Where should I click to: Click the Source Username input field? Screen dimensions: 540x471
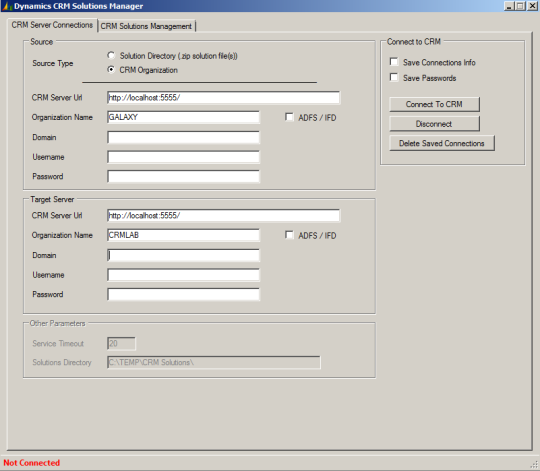click(183, 157)
